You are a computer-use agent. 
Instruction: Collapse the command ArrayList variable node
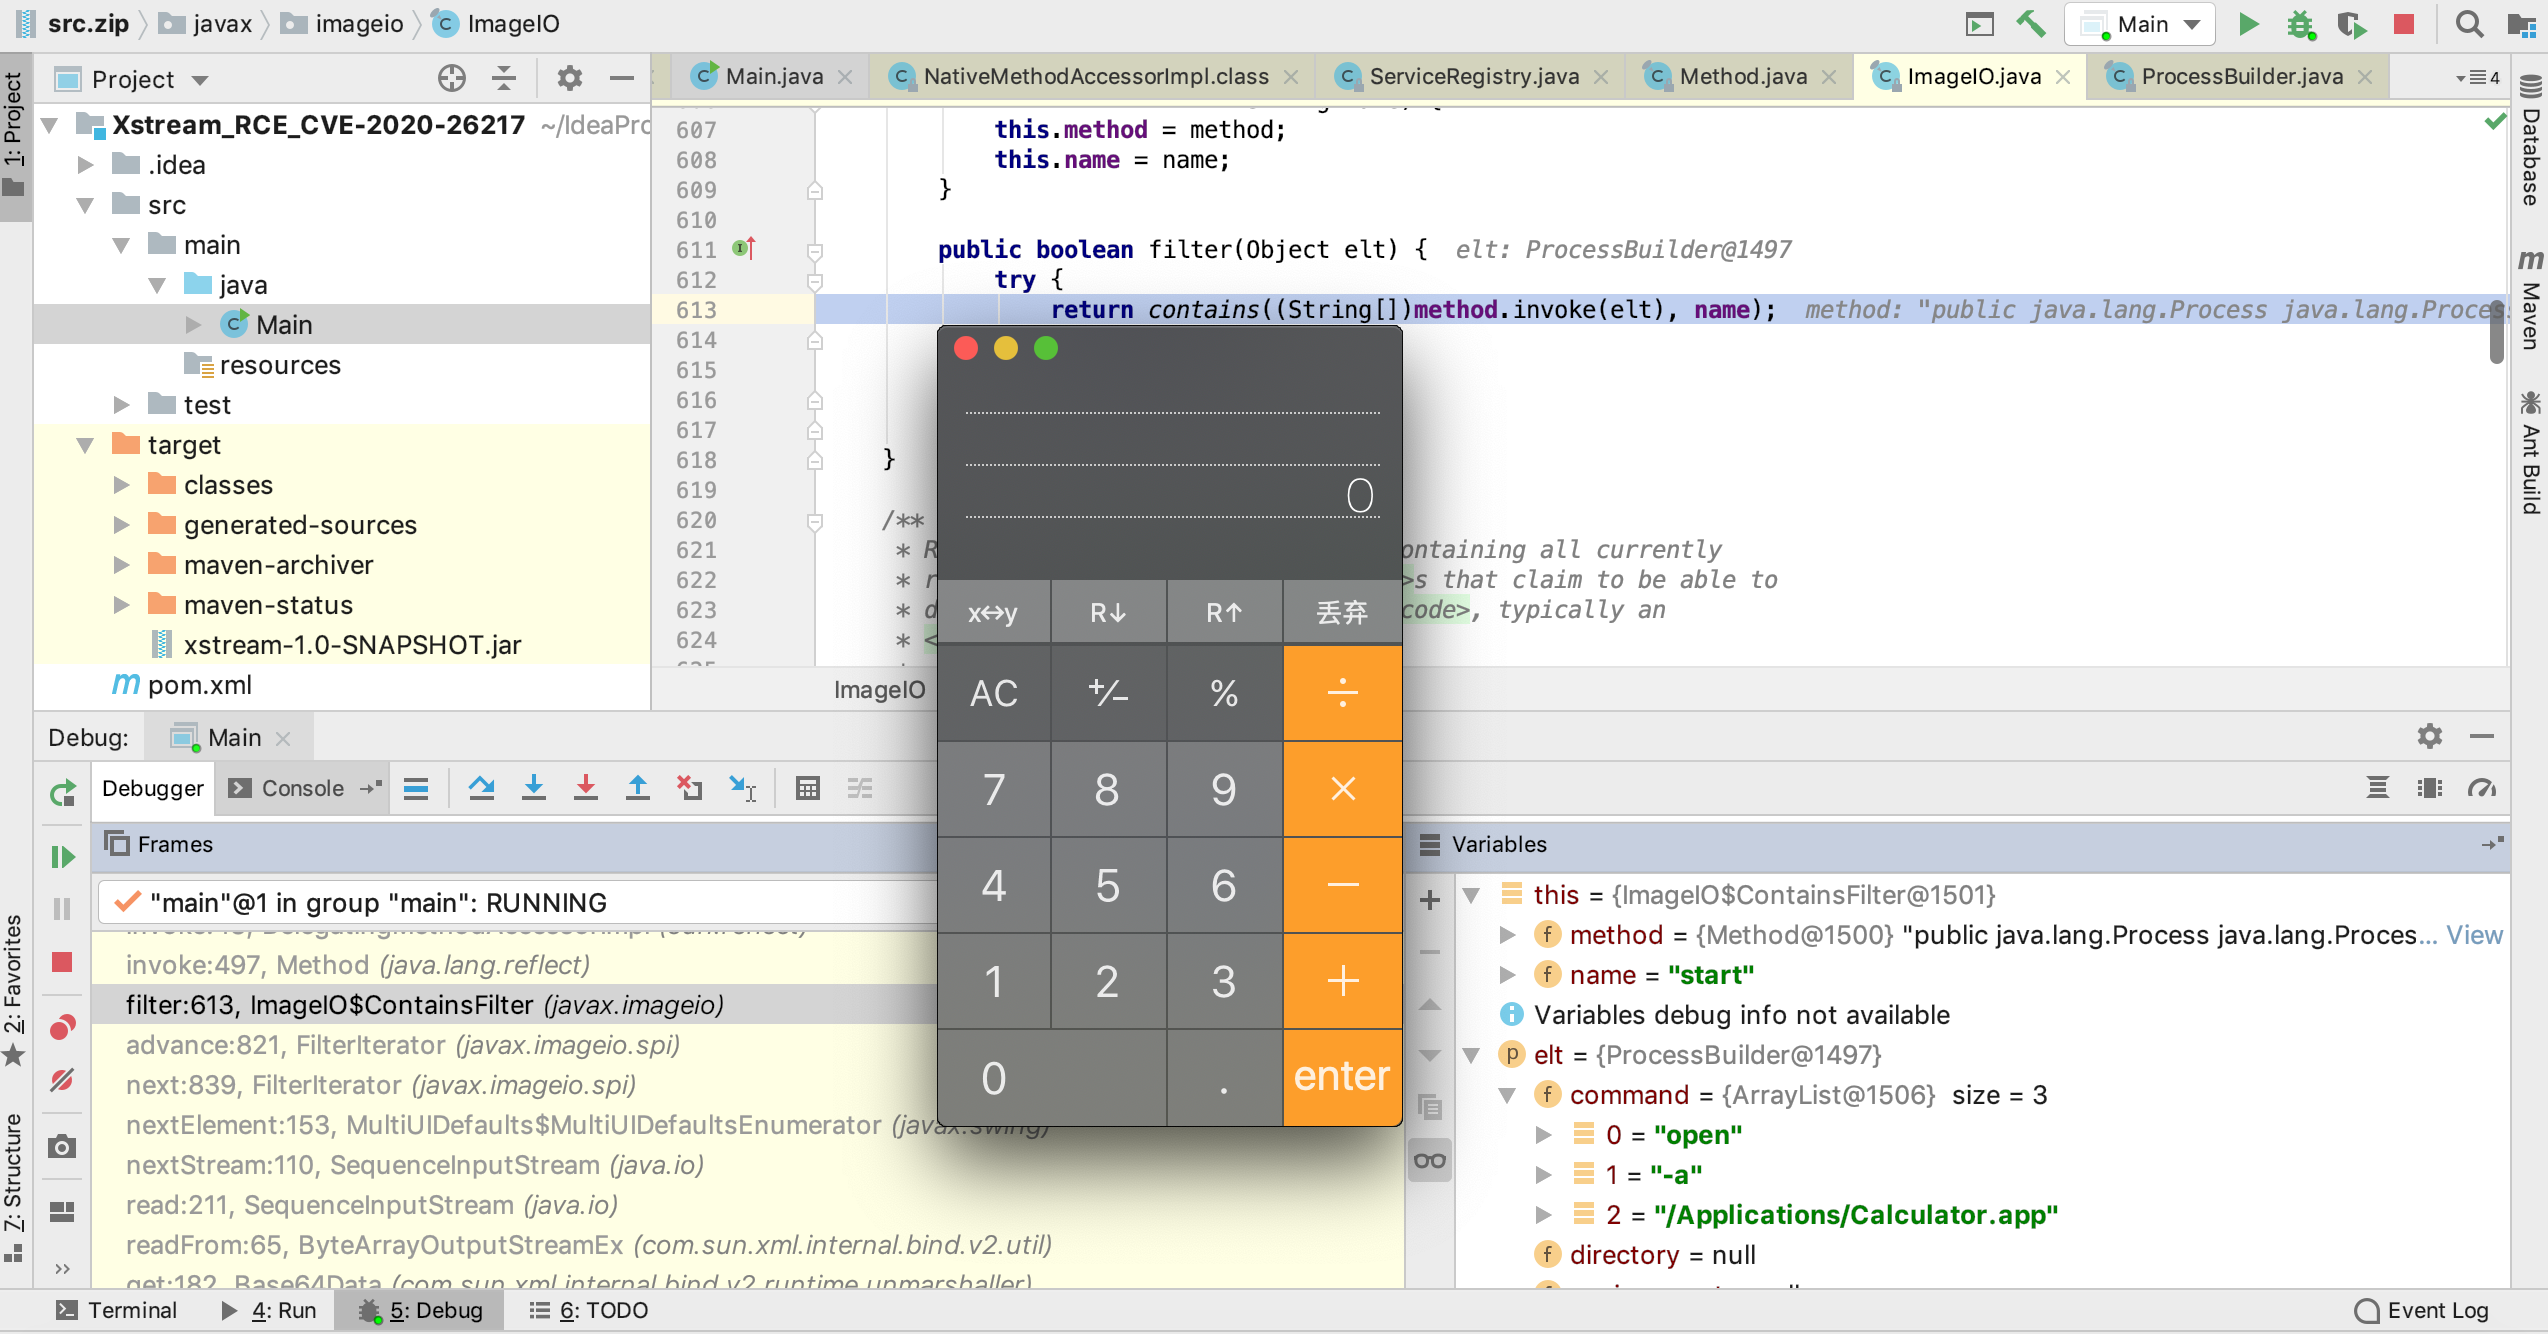(x=1507, y=1096)
